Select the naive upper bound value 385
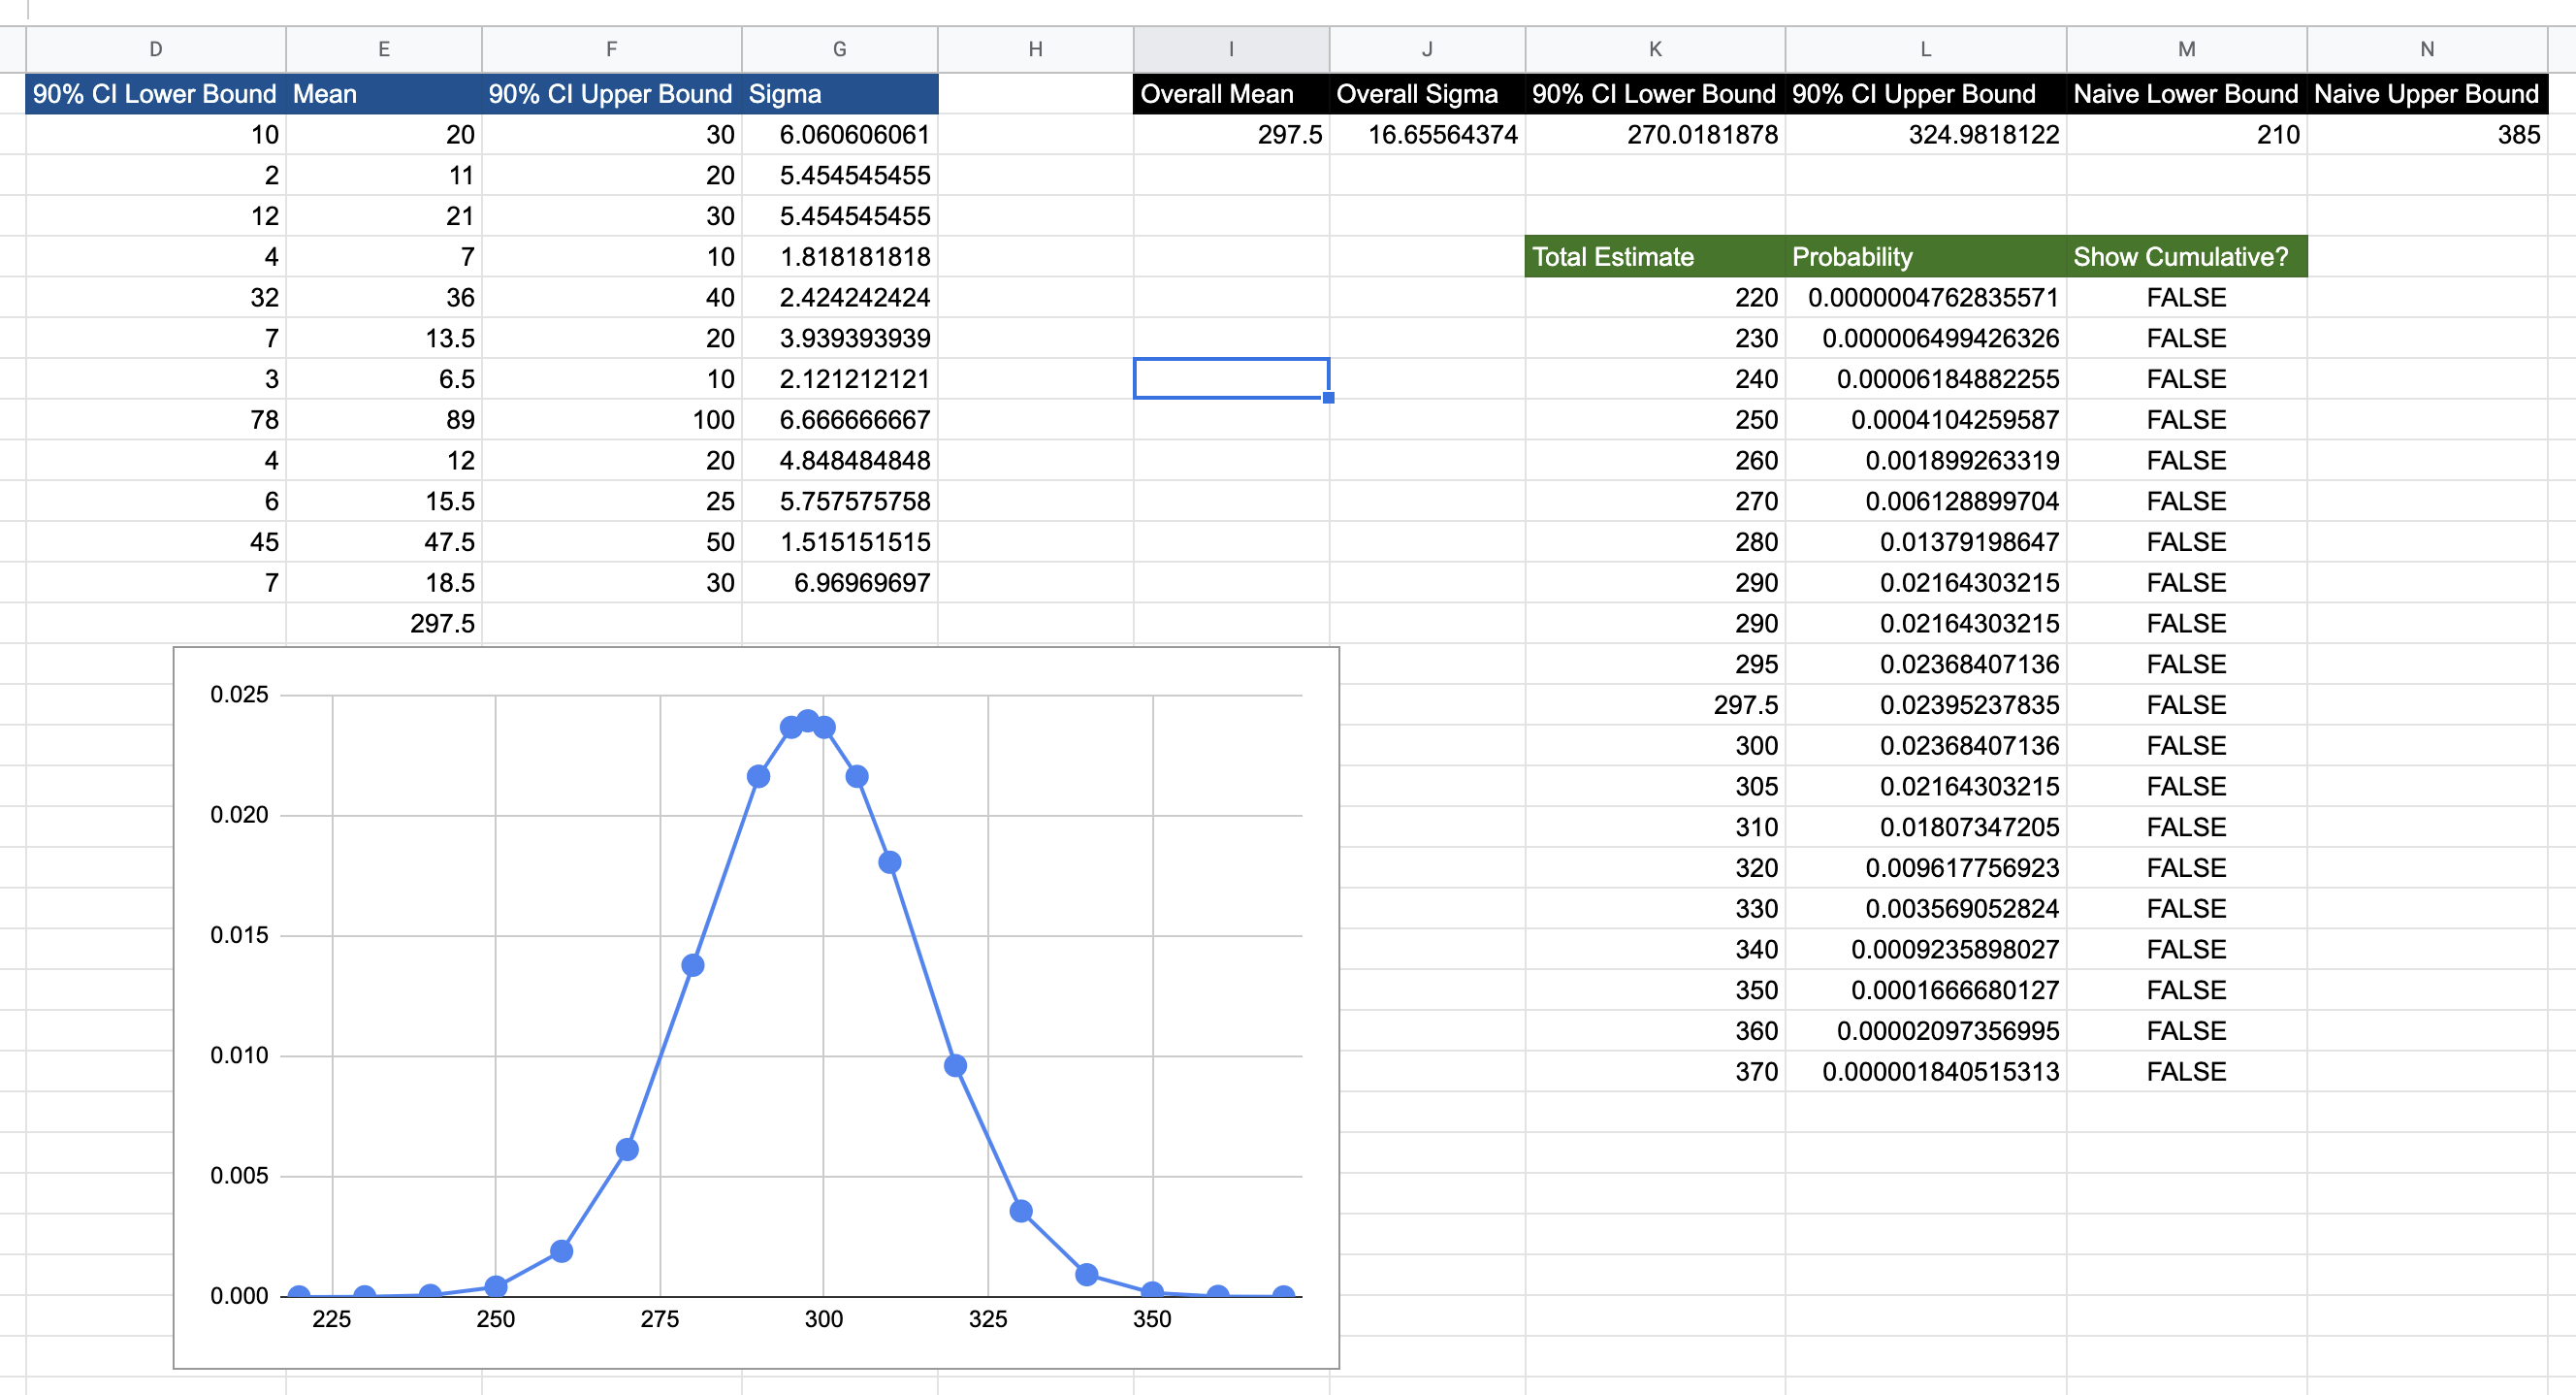This screenshot has width=2576, height=1395. pos(2427,135)
